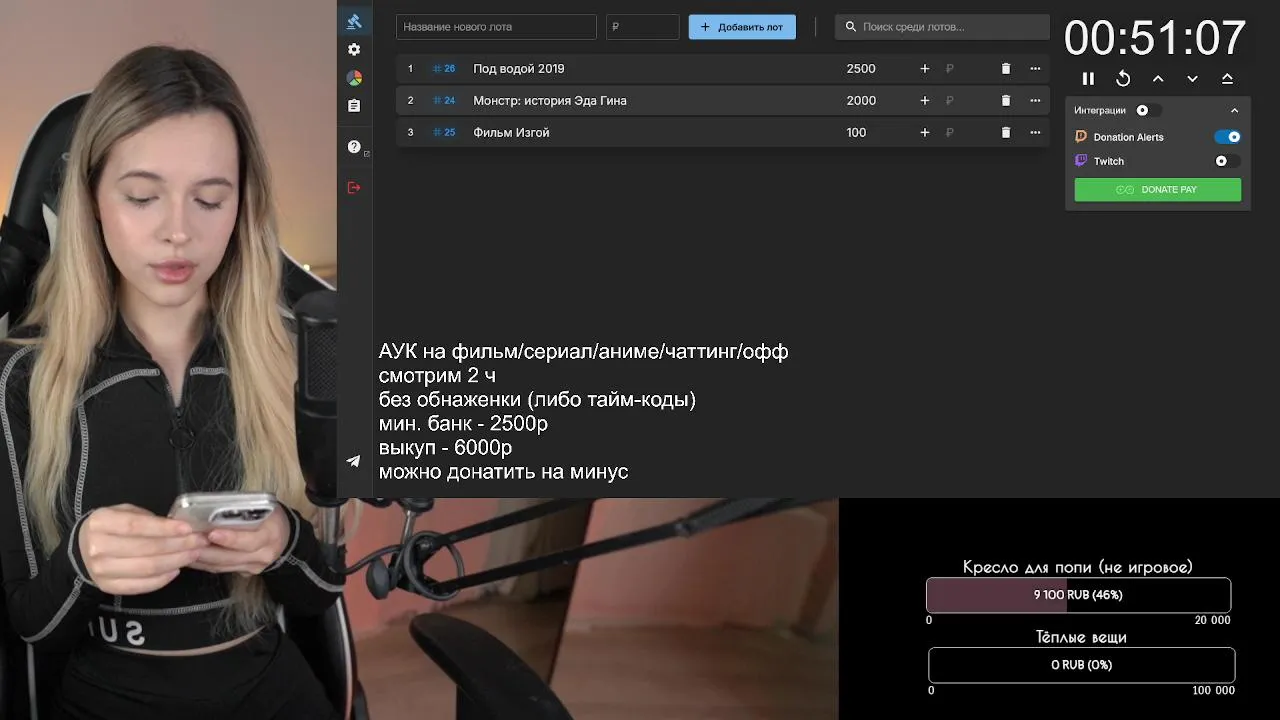
Task: Delete the lot Под водой 2019
Action: 1006,69
